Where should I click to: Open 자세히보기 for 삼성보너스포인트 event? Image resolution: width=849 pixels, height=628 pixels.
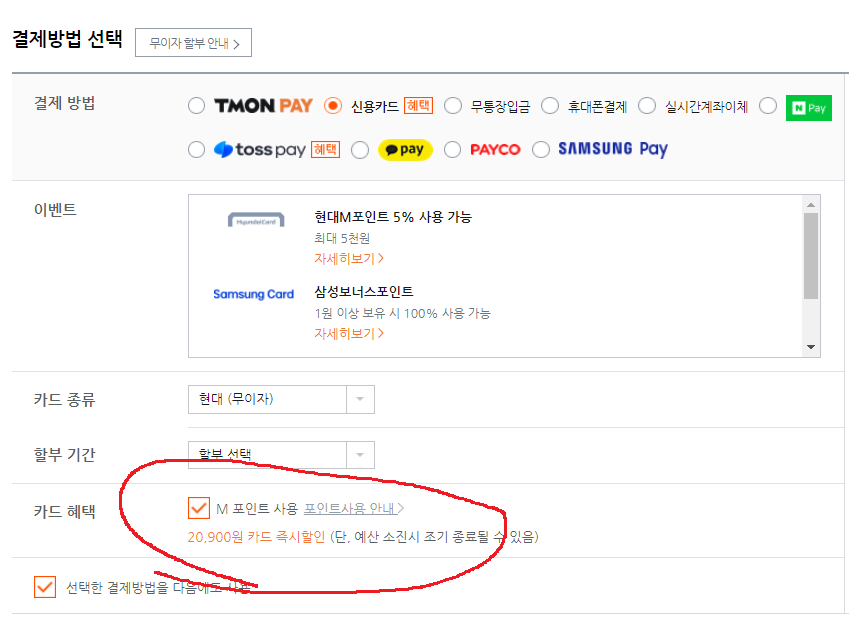349,333
